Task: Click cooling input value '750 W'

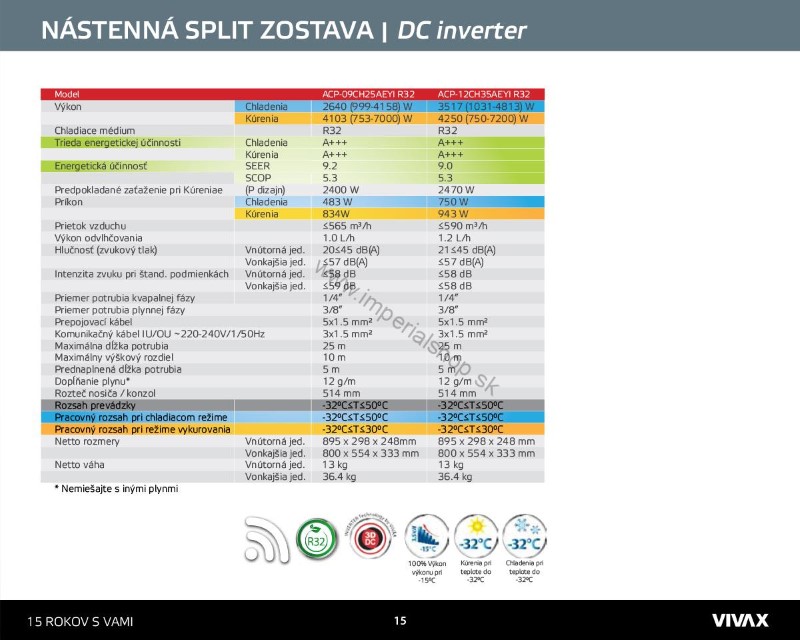Action: point(453,202)
